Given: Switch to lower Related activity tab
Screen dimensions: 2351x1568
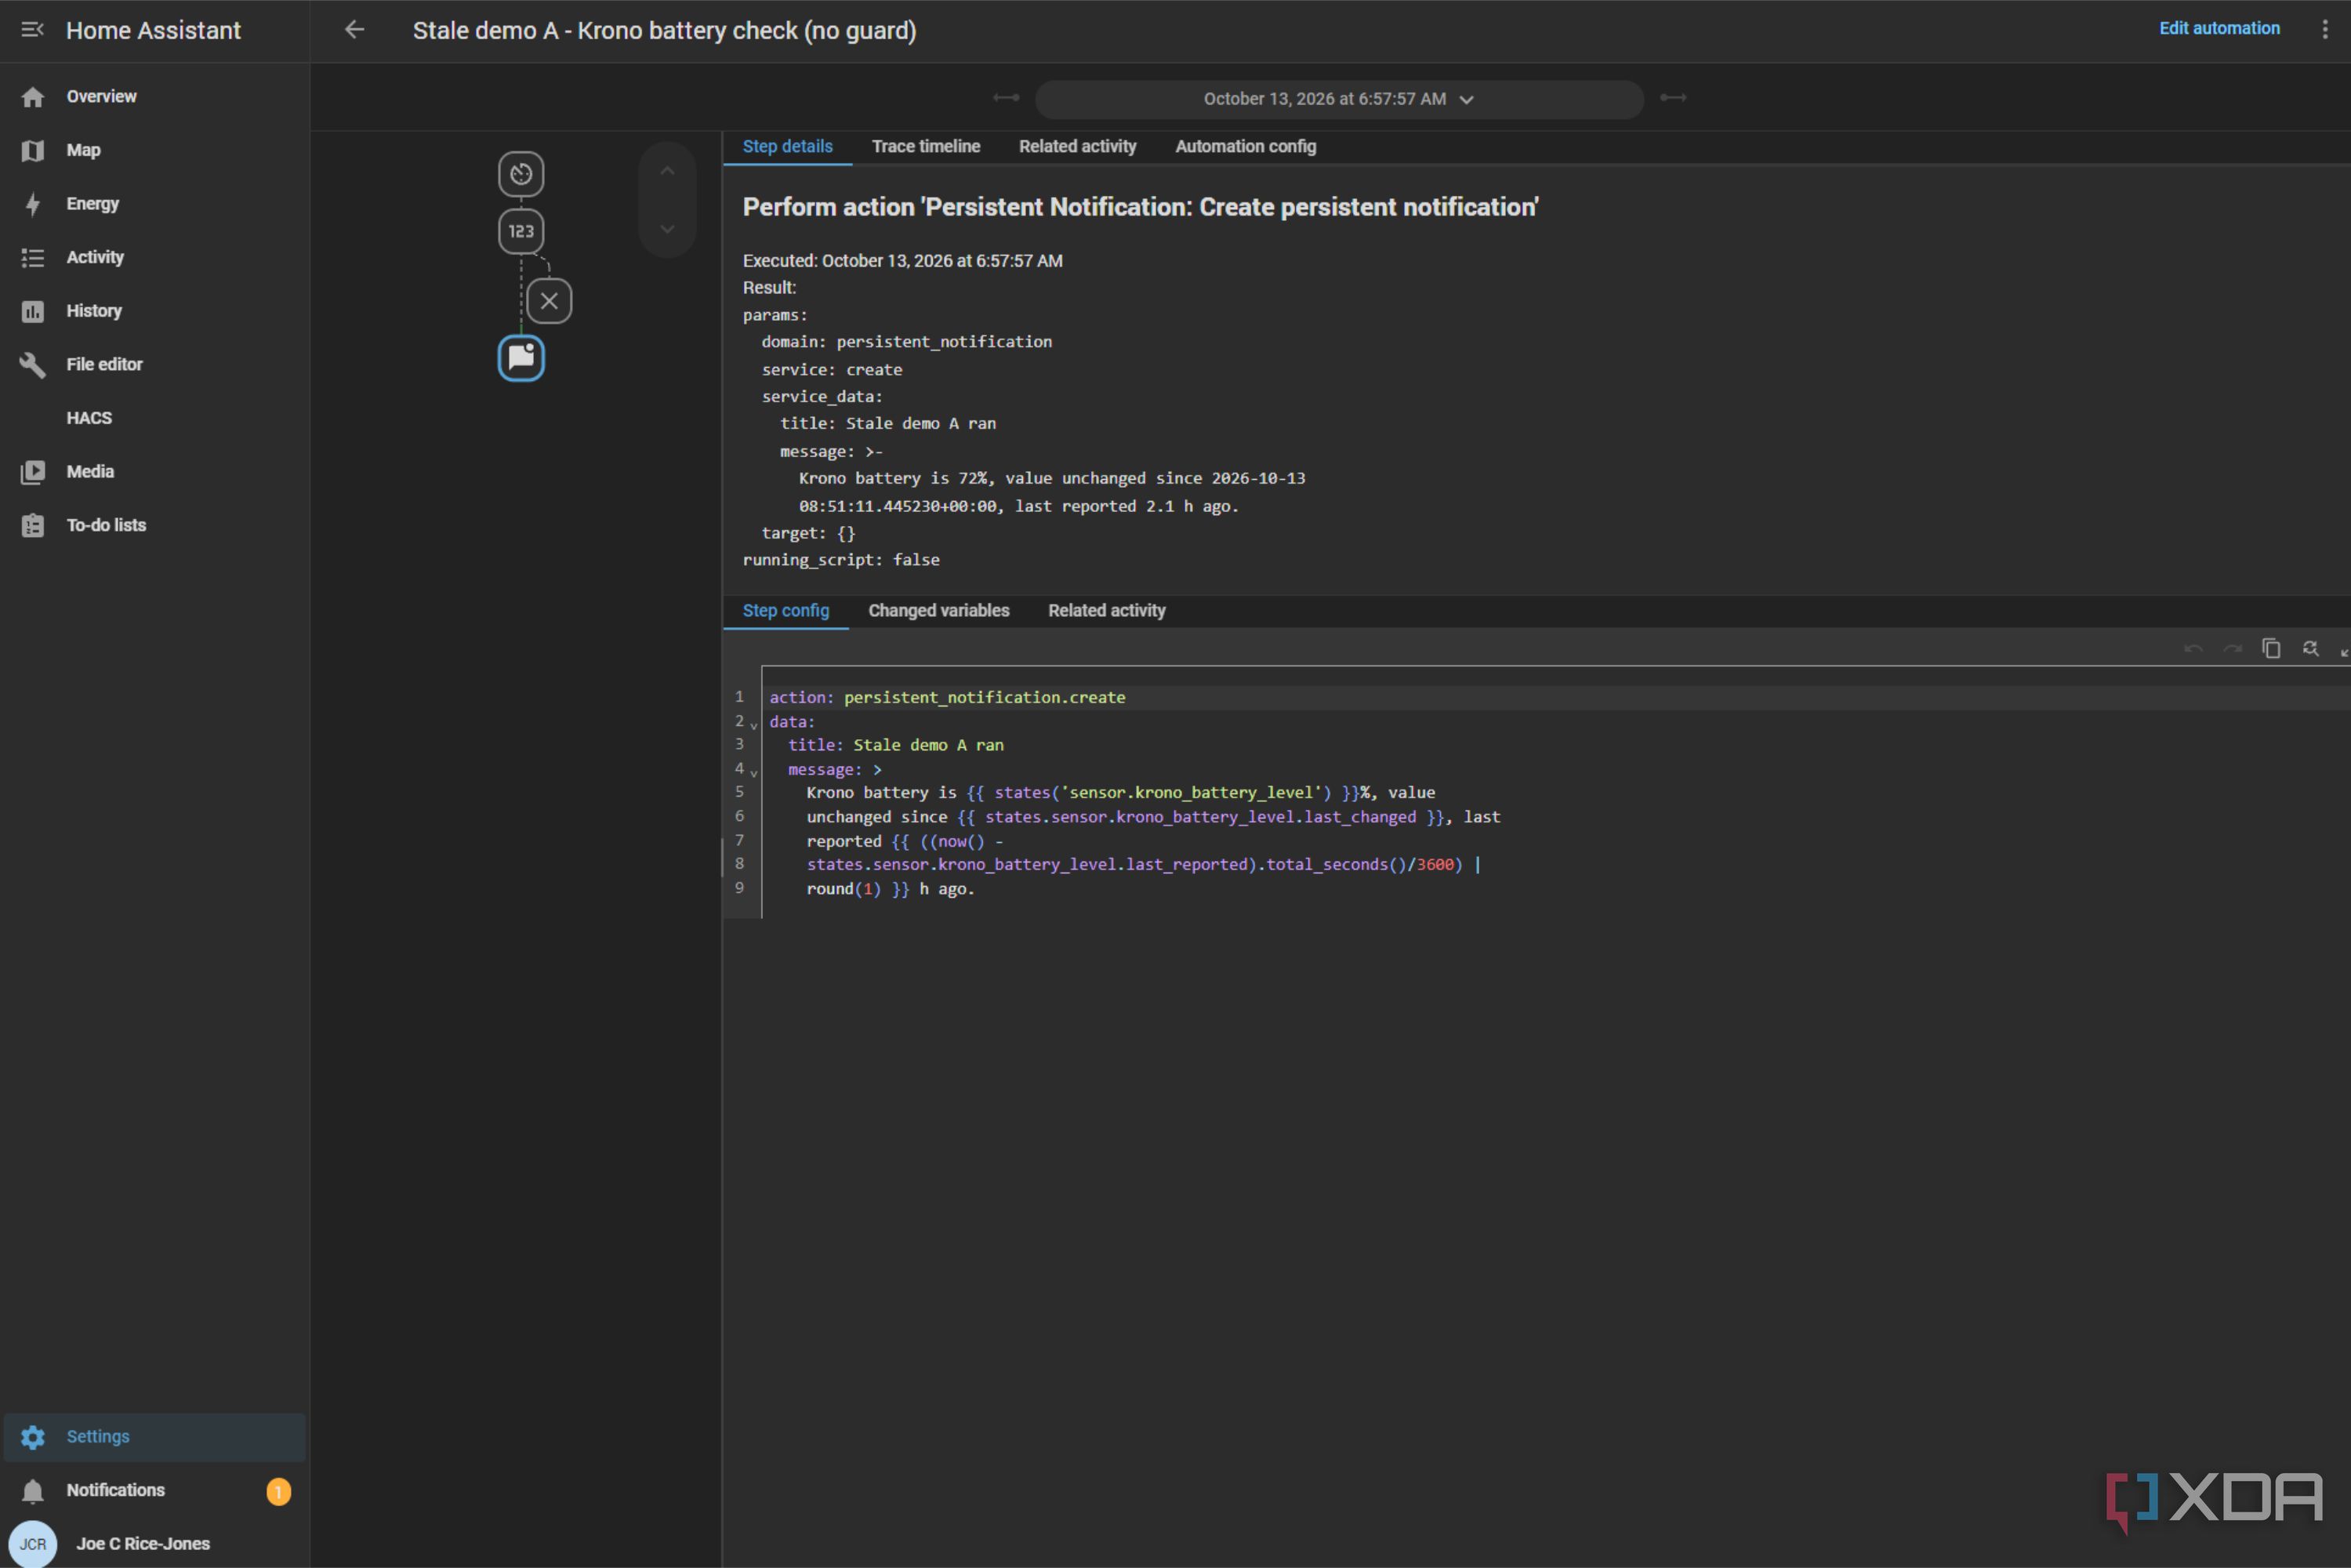Looking at the screenshot, I should pyautogui.click(x=1106, y=611).
